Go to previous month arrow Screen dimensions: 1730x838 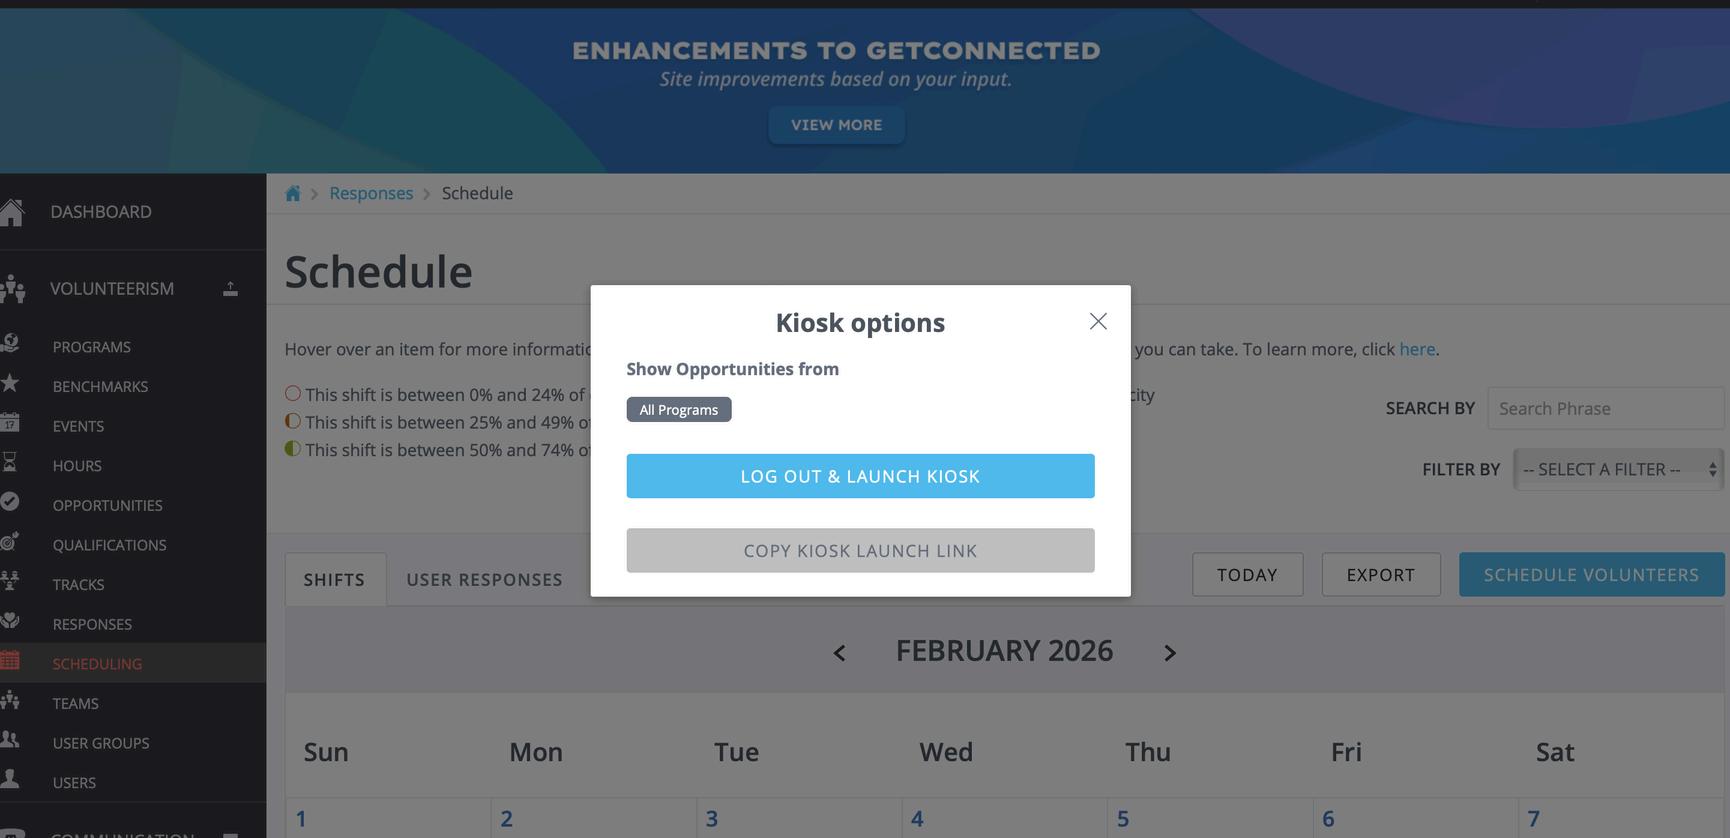click(x=840, y=653)
